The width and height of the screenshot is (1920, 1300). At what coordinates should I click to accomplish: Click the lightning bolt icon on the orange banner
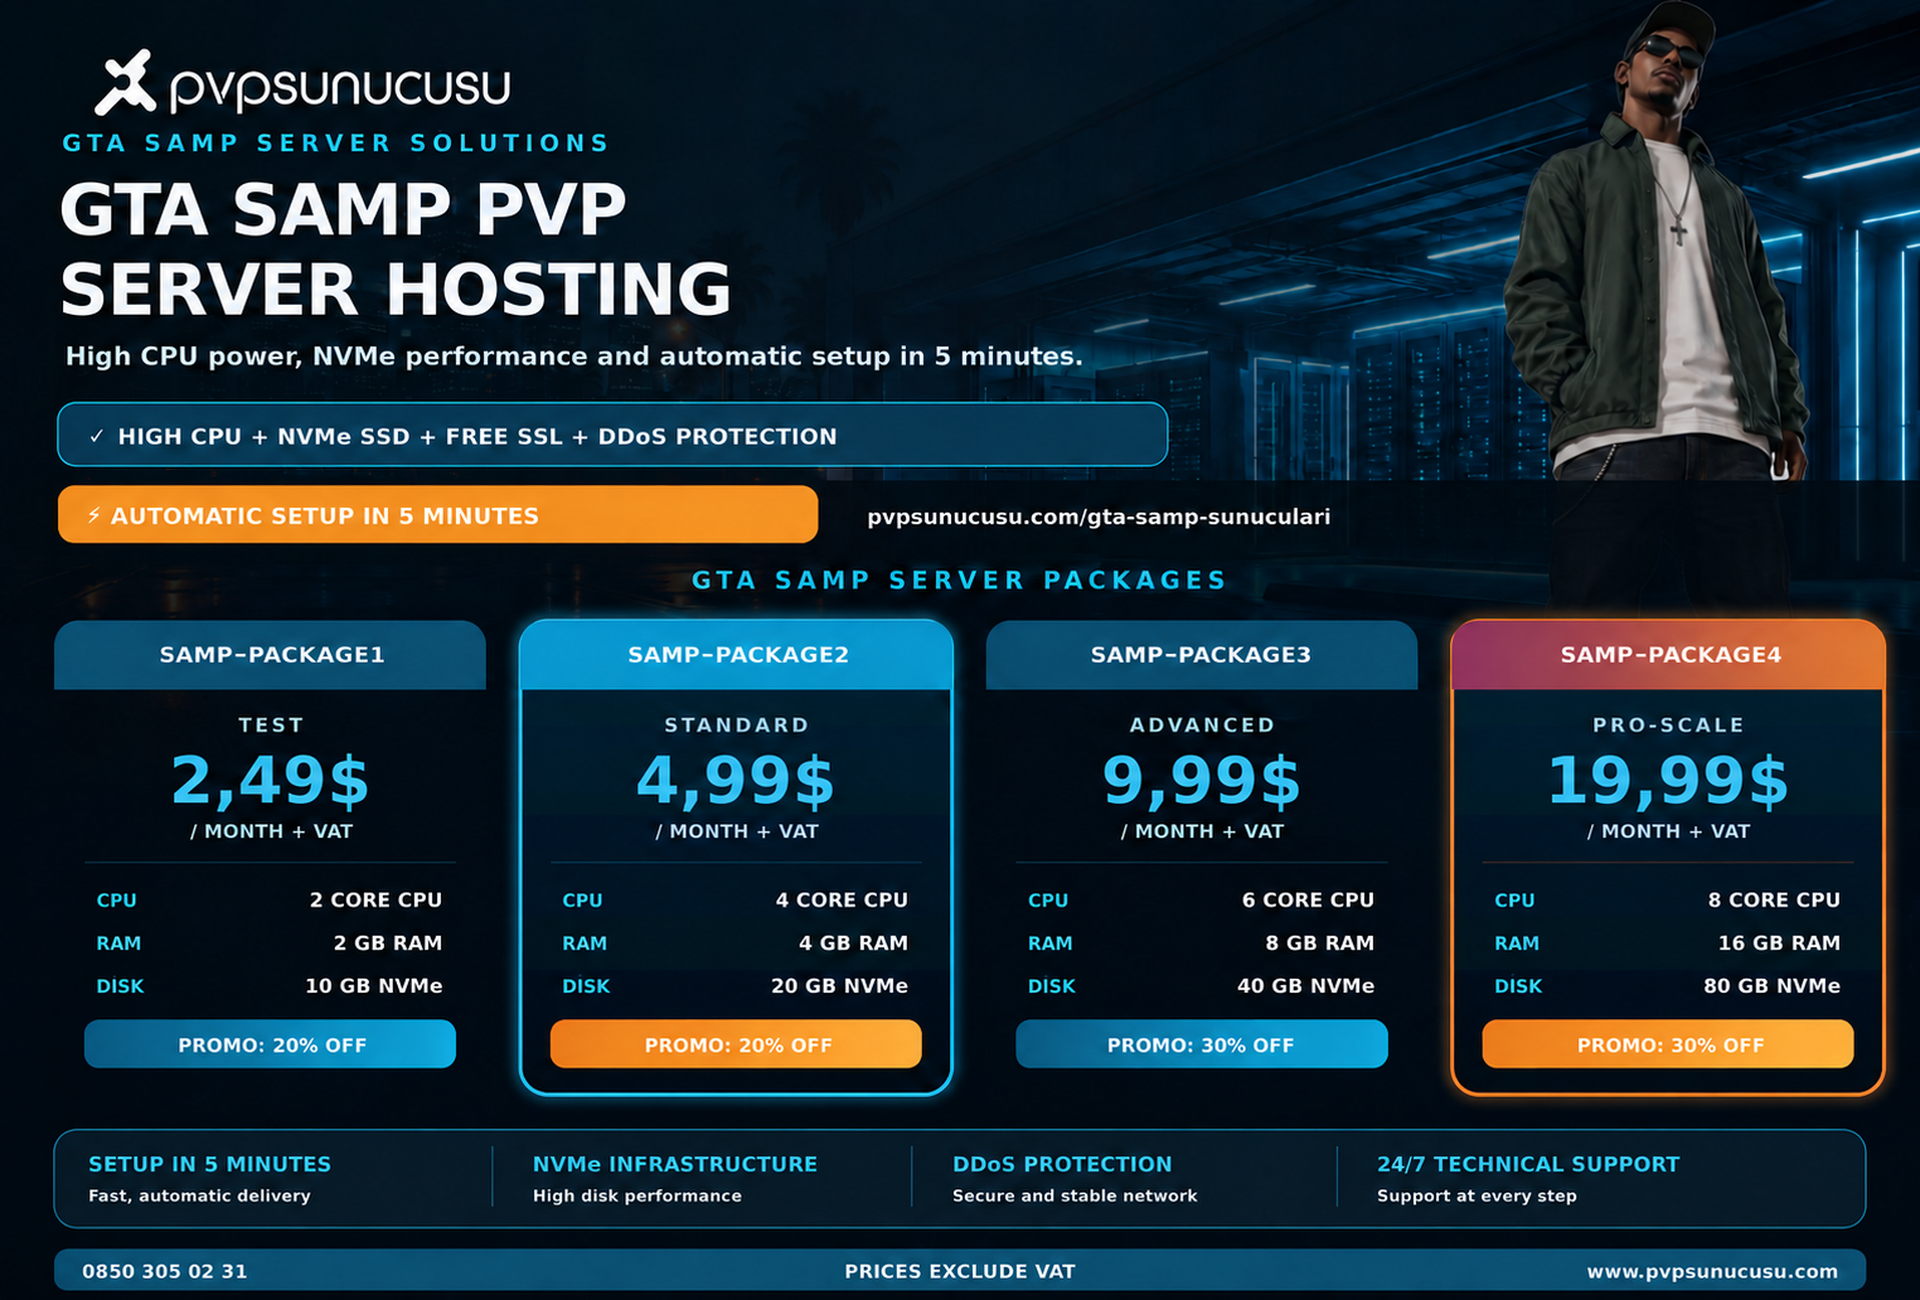pos(94,515)
